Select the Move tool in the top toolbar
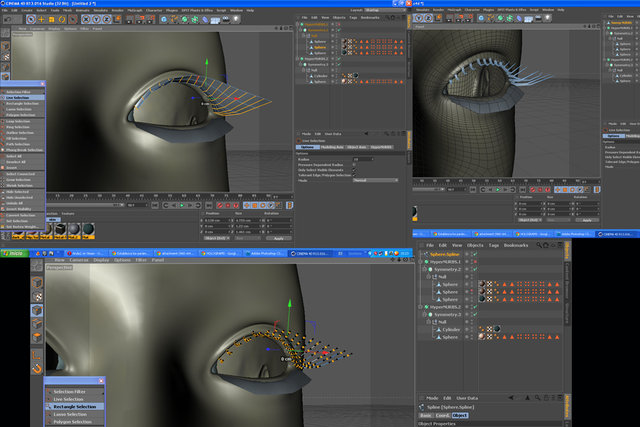640x427 pixels. click(x=41, y=19)
